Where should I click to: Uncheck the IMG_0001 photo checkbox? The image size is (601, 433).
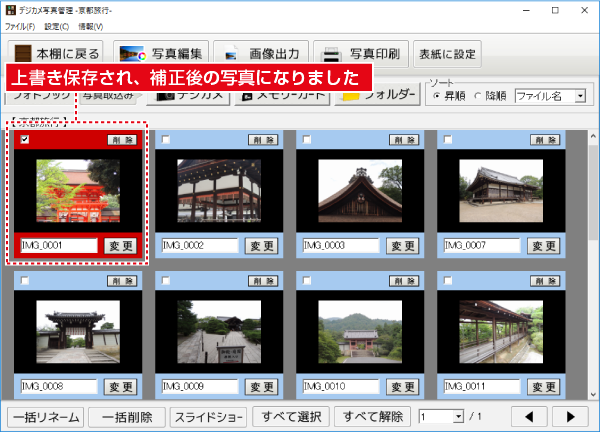(25, 140)
